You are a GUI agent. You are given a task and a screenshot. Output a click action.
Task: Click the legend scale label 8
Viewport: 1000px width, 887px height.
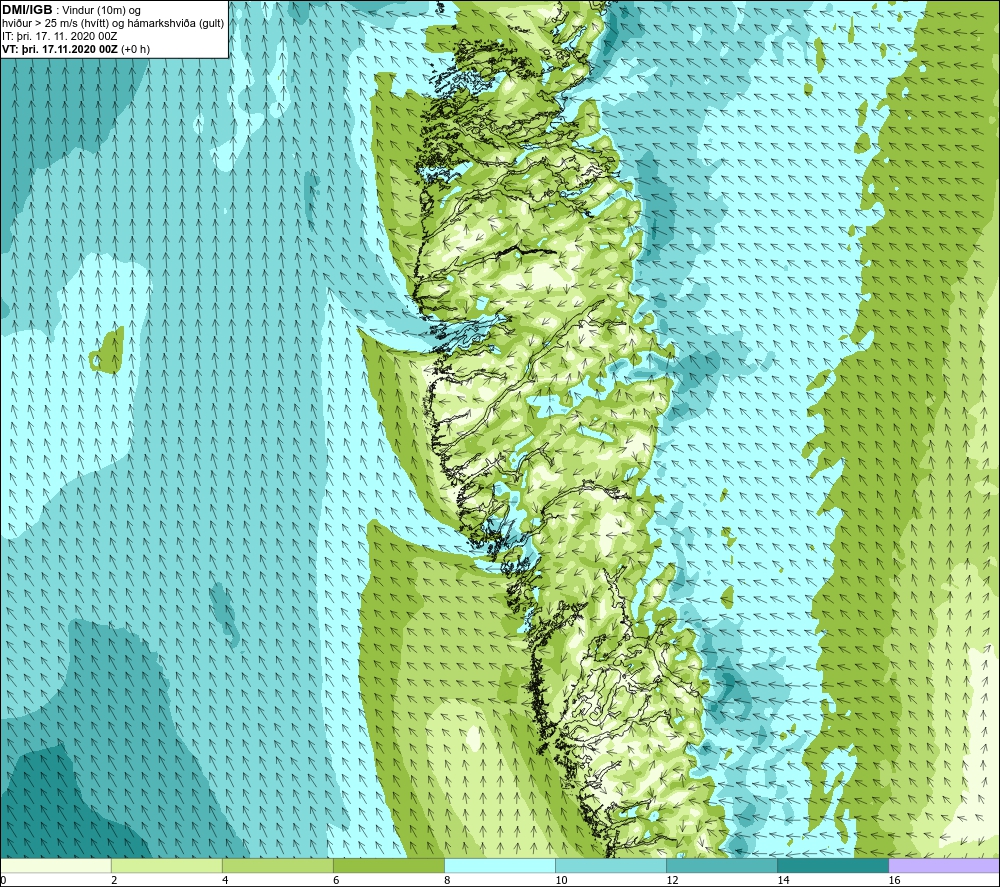(447, 880)
